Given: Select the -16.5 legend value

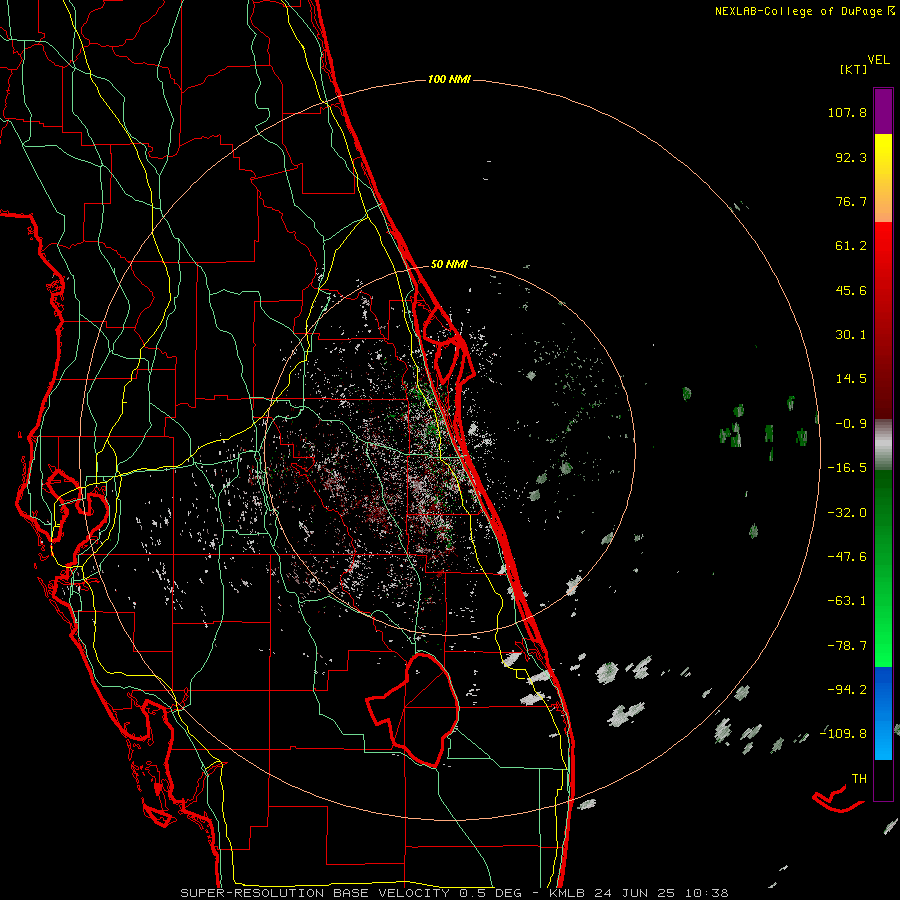Looking at the screenshot, I should [847, 468].
